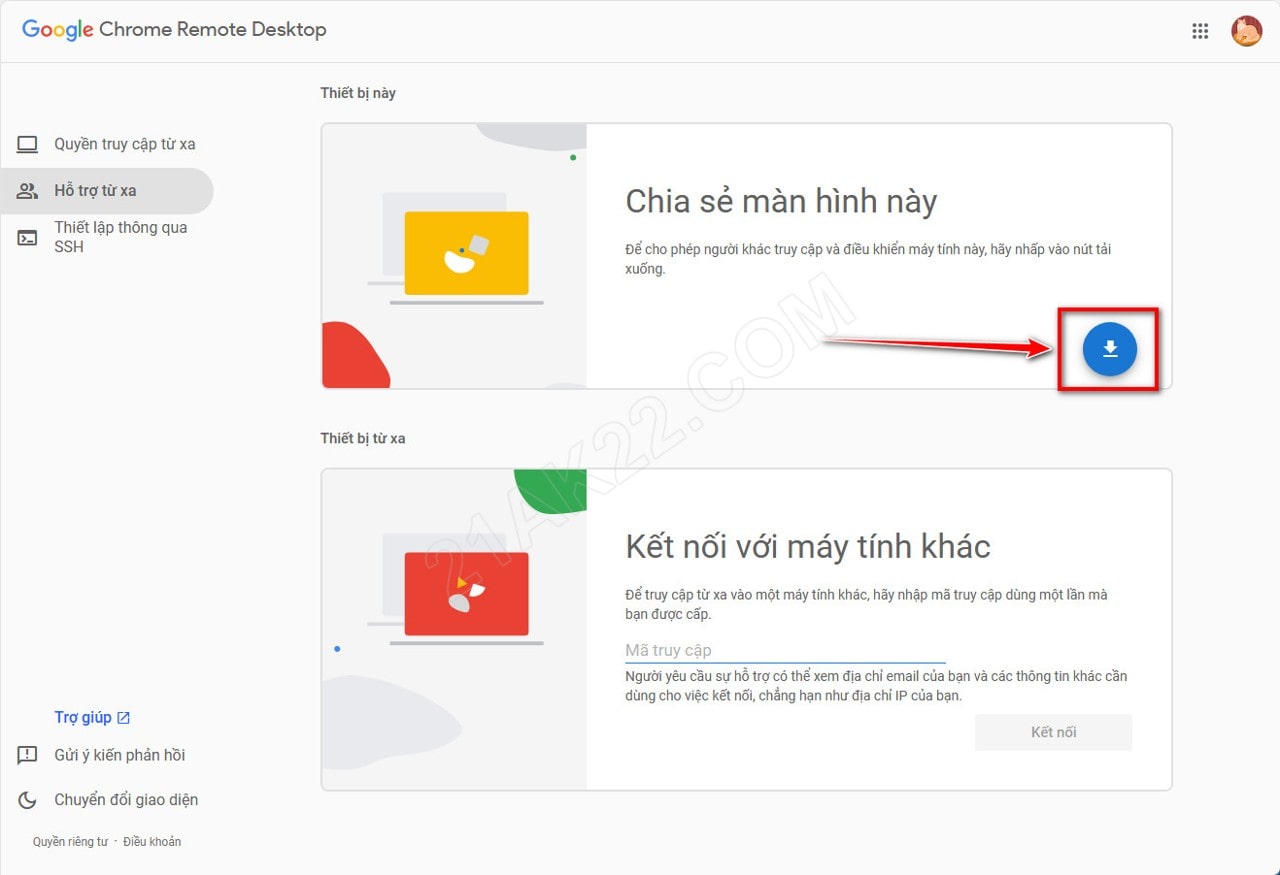Click the people icon for remote support
Image resolution: width=1280 pixels, height=875 pixels.
[27, 190]
